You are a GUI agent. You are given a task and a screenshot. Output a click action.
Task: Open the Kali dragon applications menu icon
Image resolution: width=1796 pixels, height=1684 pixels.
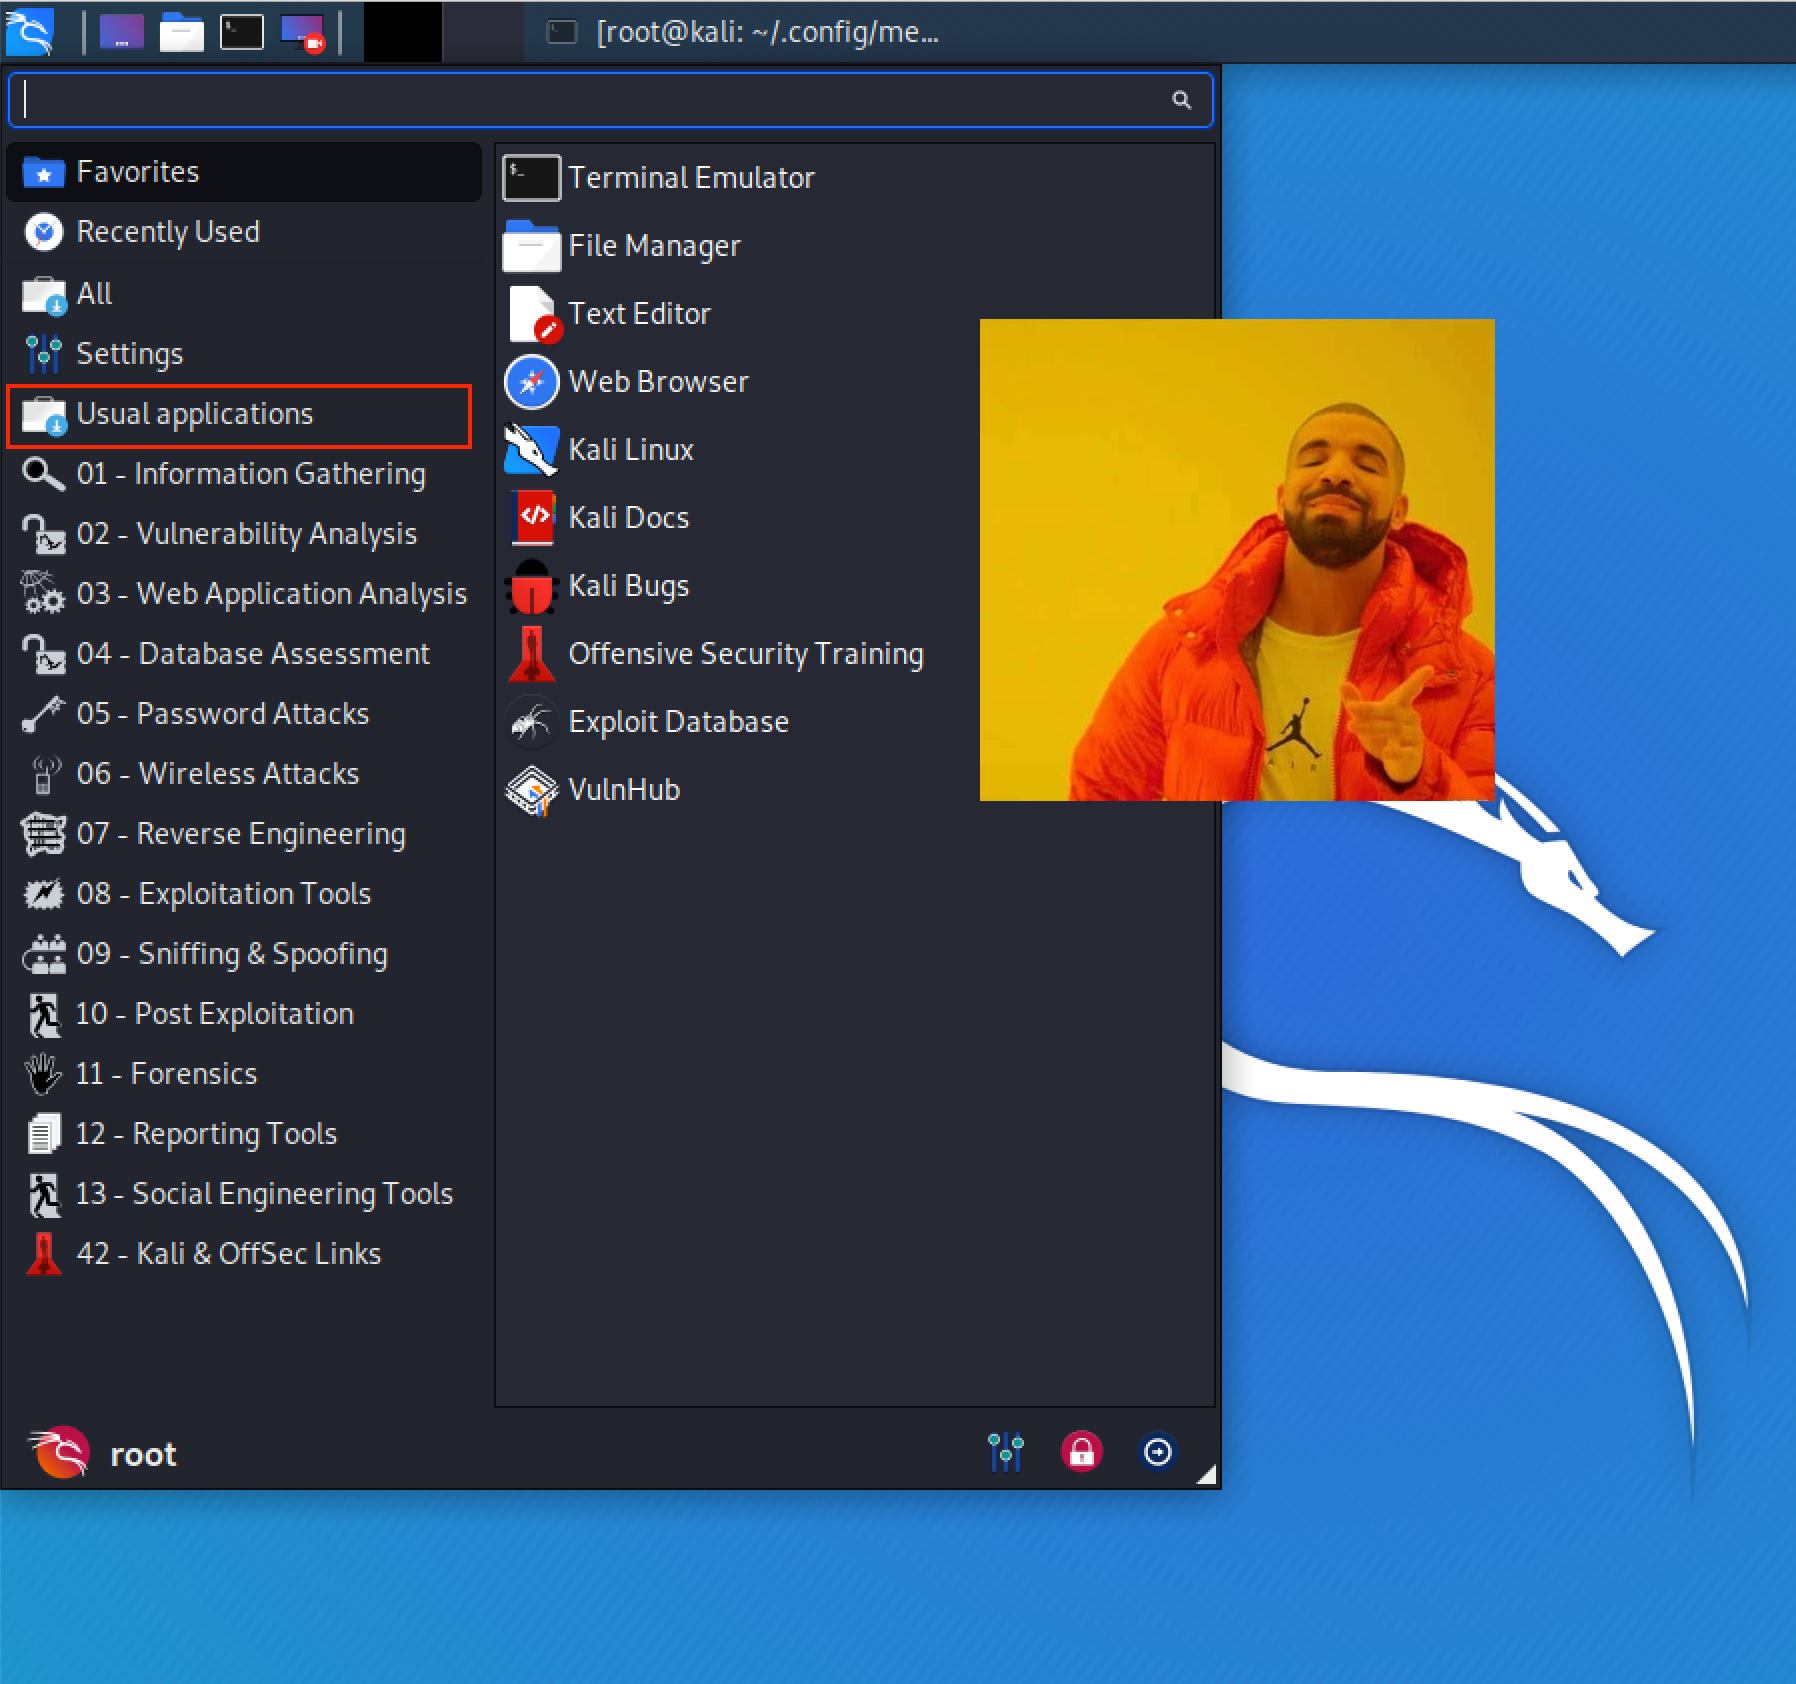[30, 32]
